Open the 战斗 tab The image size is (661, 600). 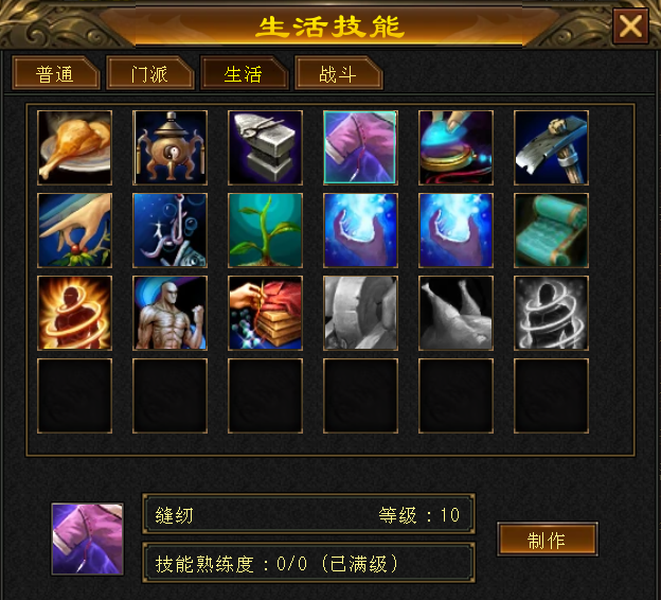(339, 73)
